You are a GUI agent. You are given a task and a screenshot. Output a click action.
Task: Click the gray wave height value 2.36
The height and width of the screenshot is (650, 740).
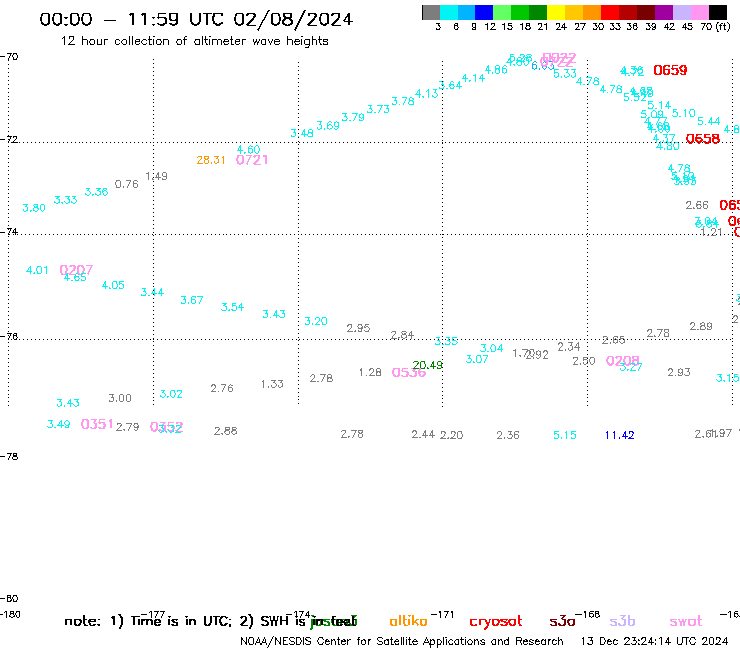pos(508,435)
